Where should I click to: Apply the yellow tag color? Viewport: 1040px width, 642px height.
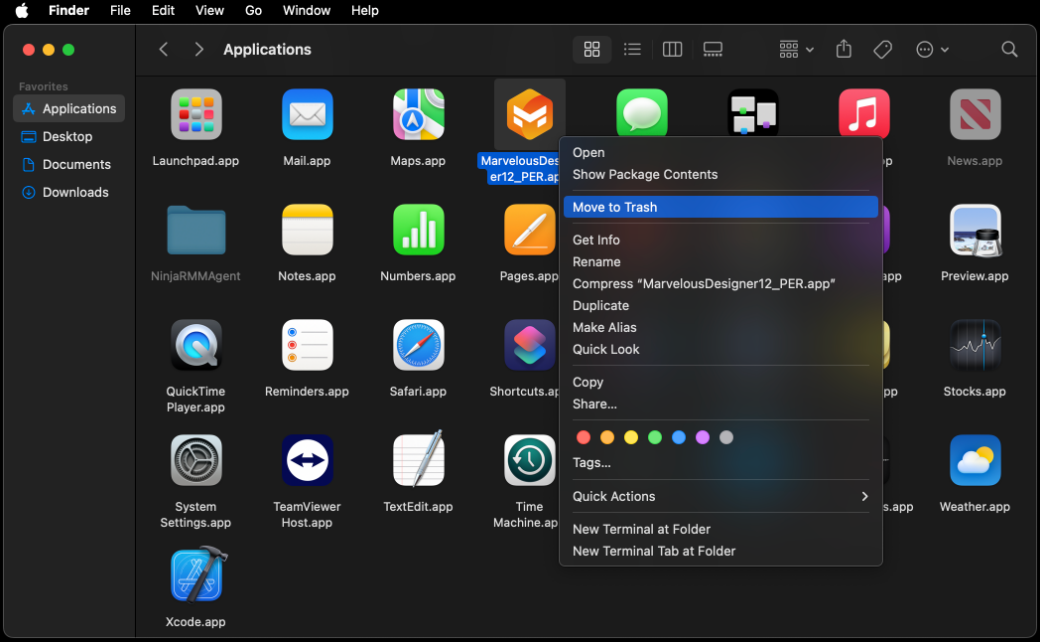pyautogui.click(x=631, y=437)
